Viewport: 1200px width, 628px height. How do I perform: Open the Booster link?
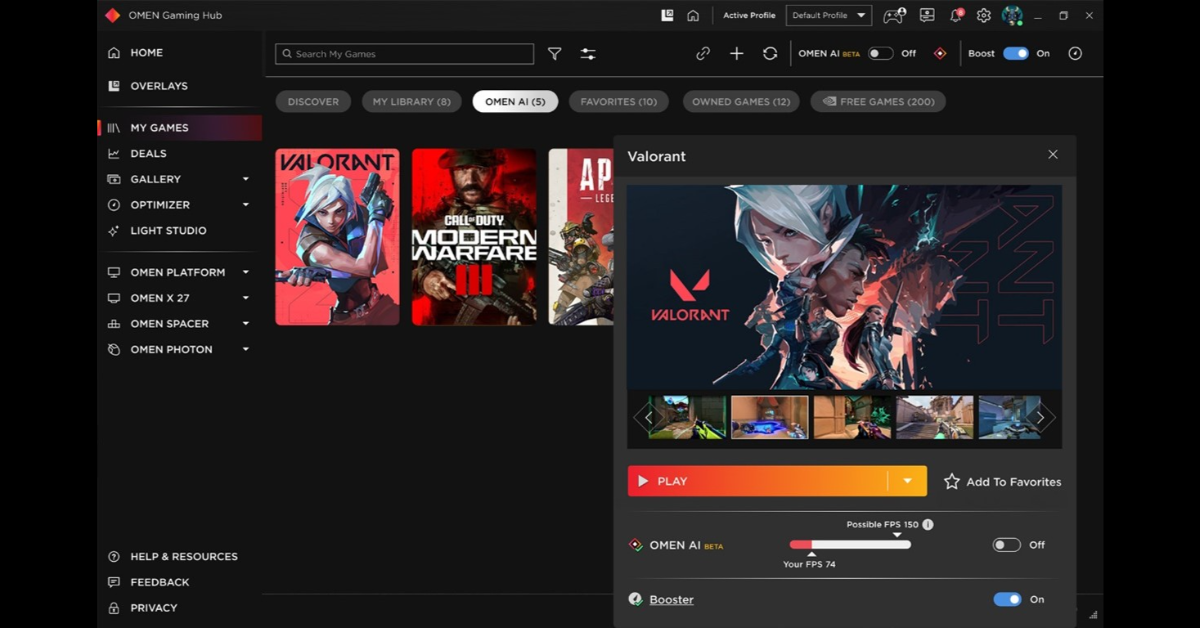point(671,600)
